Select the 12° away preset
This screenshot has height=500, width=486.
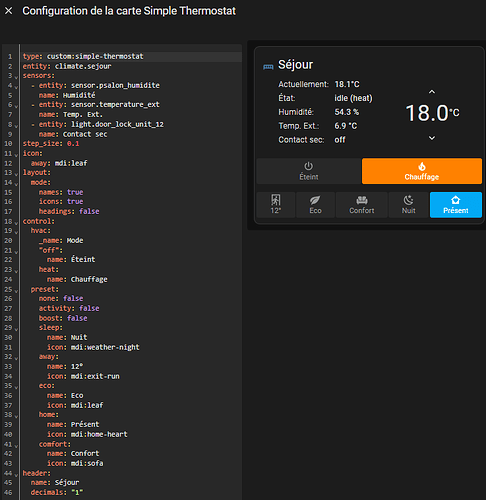click(x=276, y=205)
